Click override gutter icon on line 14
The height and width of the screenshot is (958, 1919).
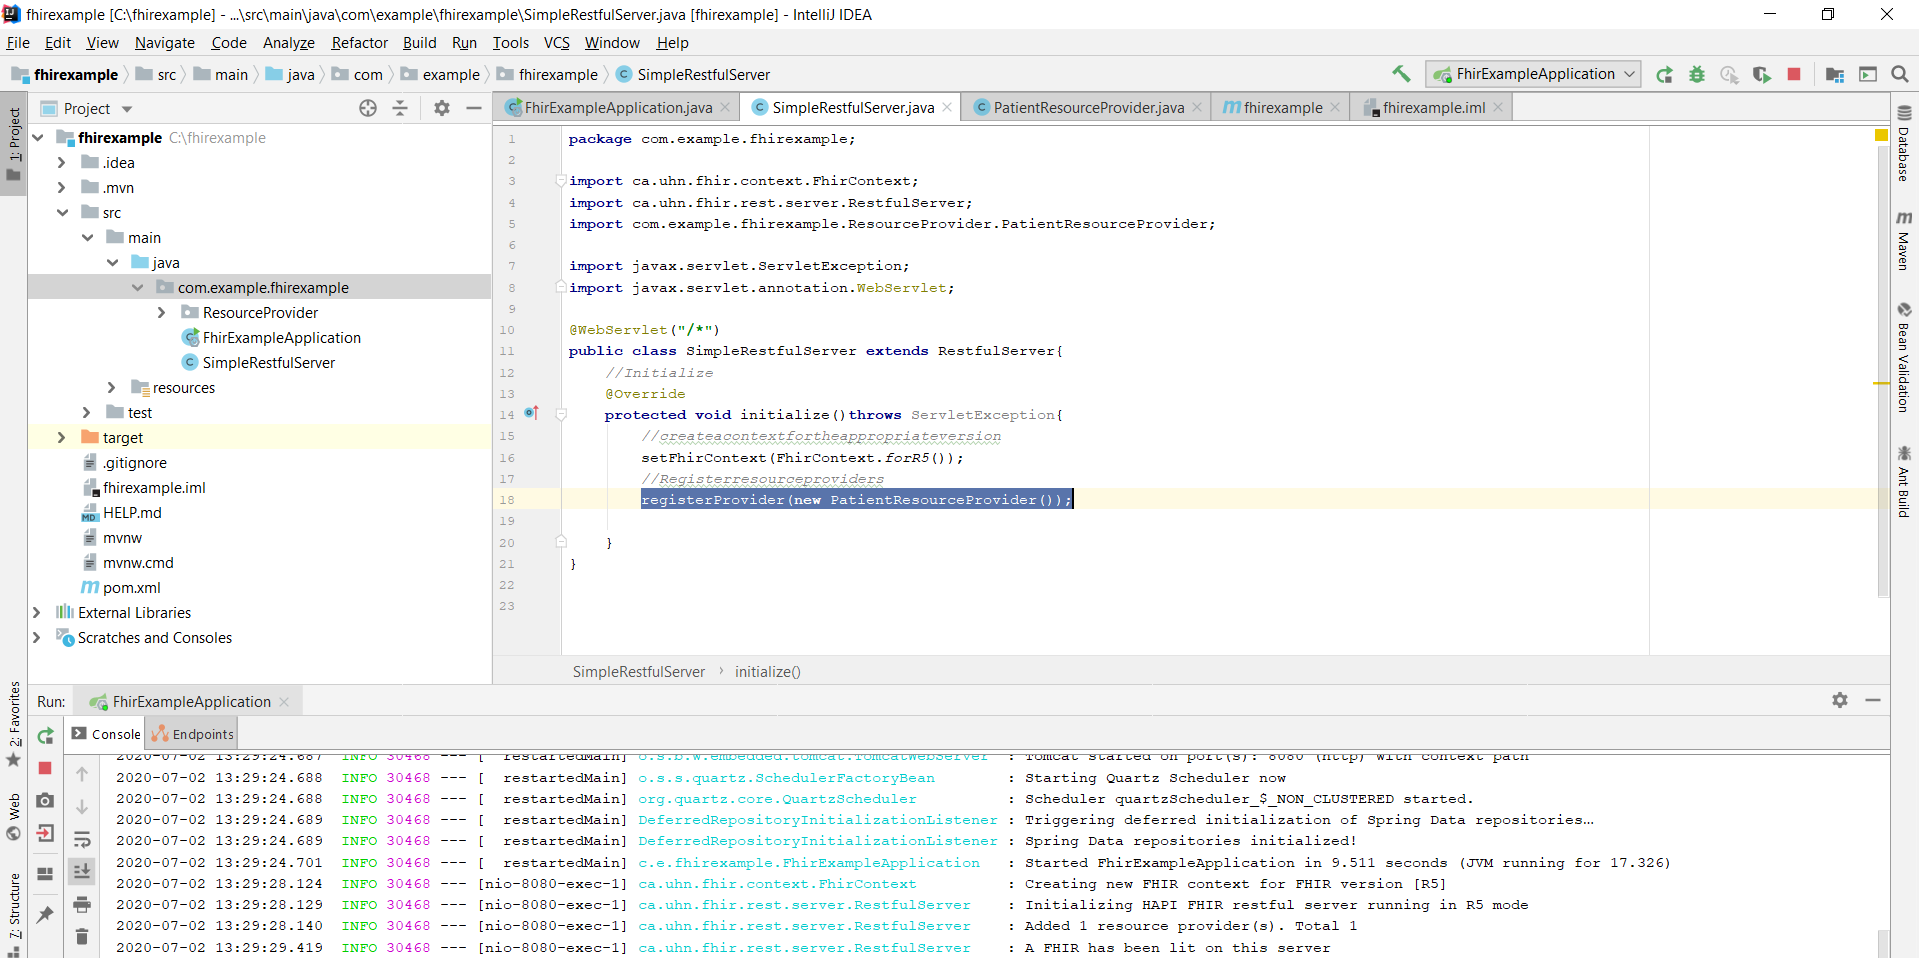tap(532, 413)
